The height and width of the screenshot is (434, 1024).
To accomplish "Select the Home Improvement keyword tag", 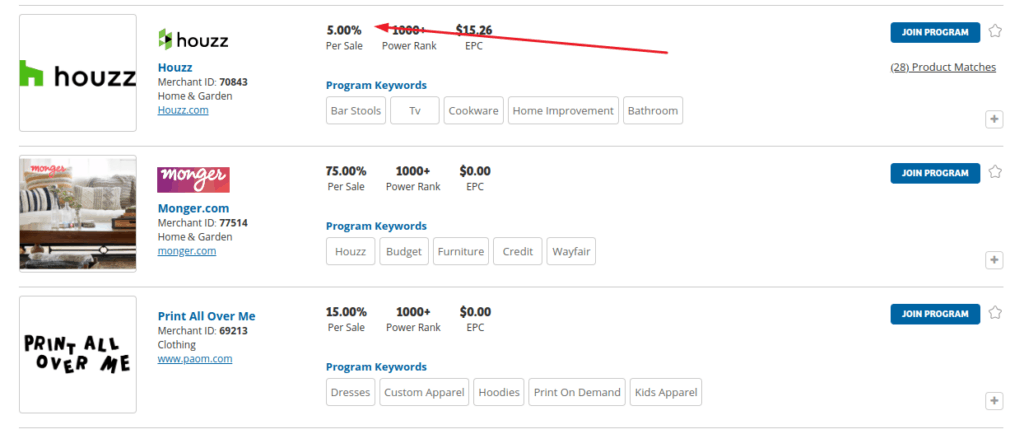I will (563, 110).
